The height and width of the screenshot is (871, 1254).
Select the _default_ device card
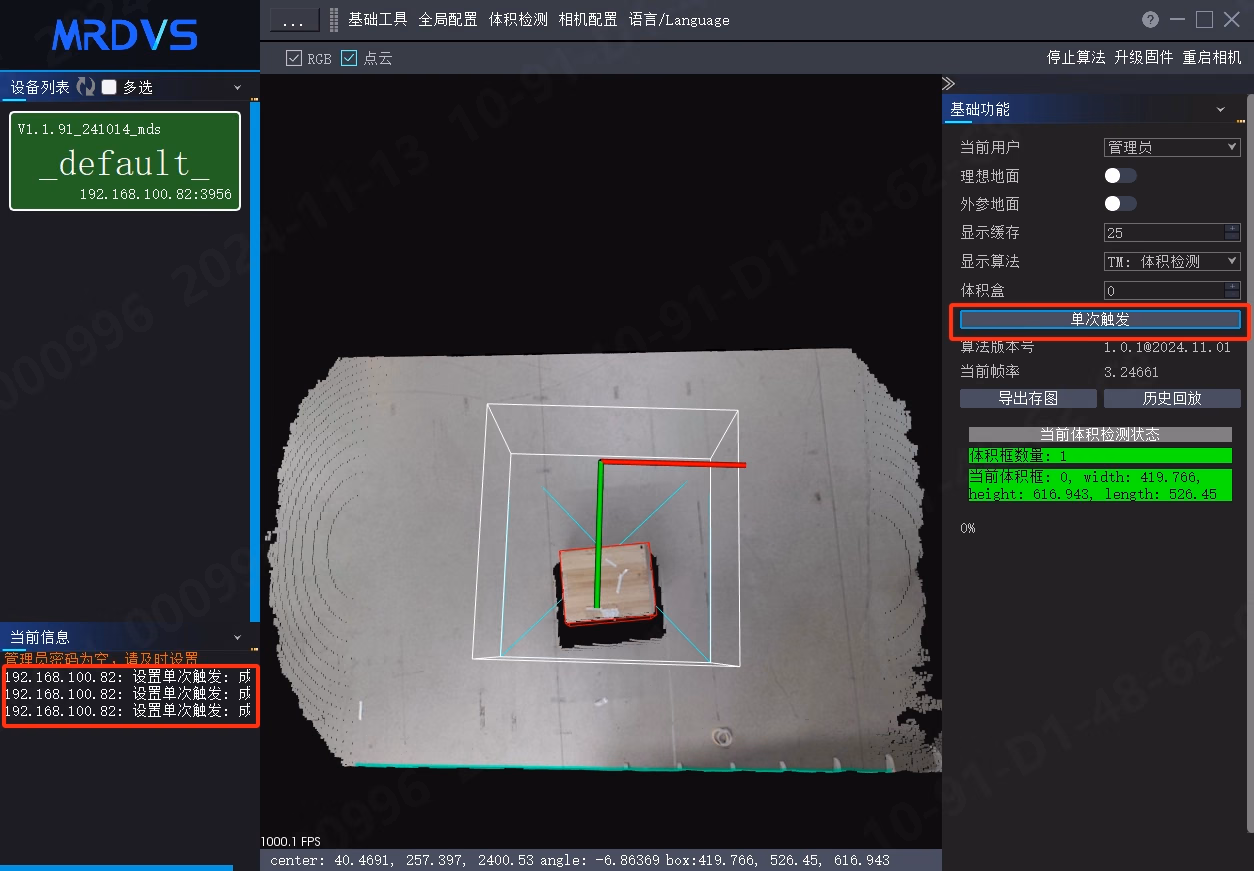pyautogui.click(x=125, y=161)
